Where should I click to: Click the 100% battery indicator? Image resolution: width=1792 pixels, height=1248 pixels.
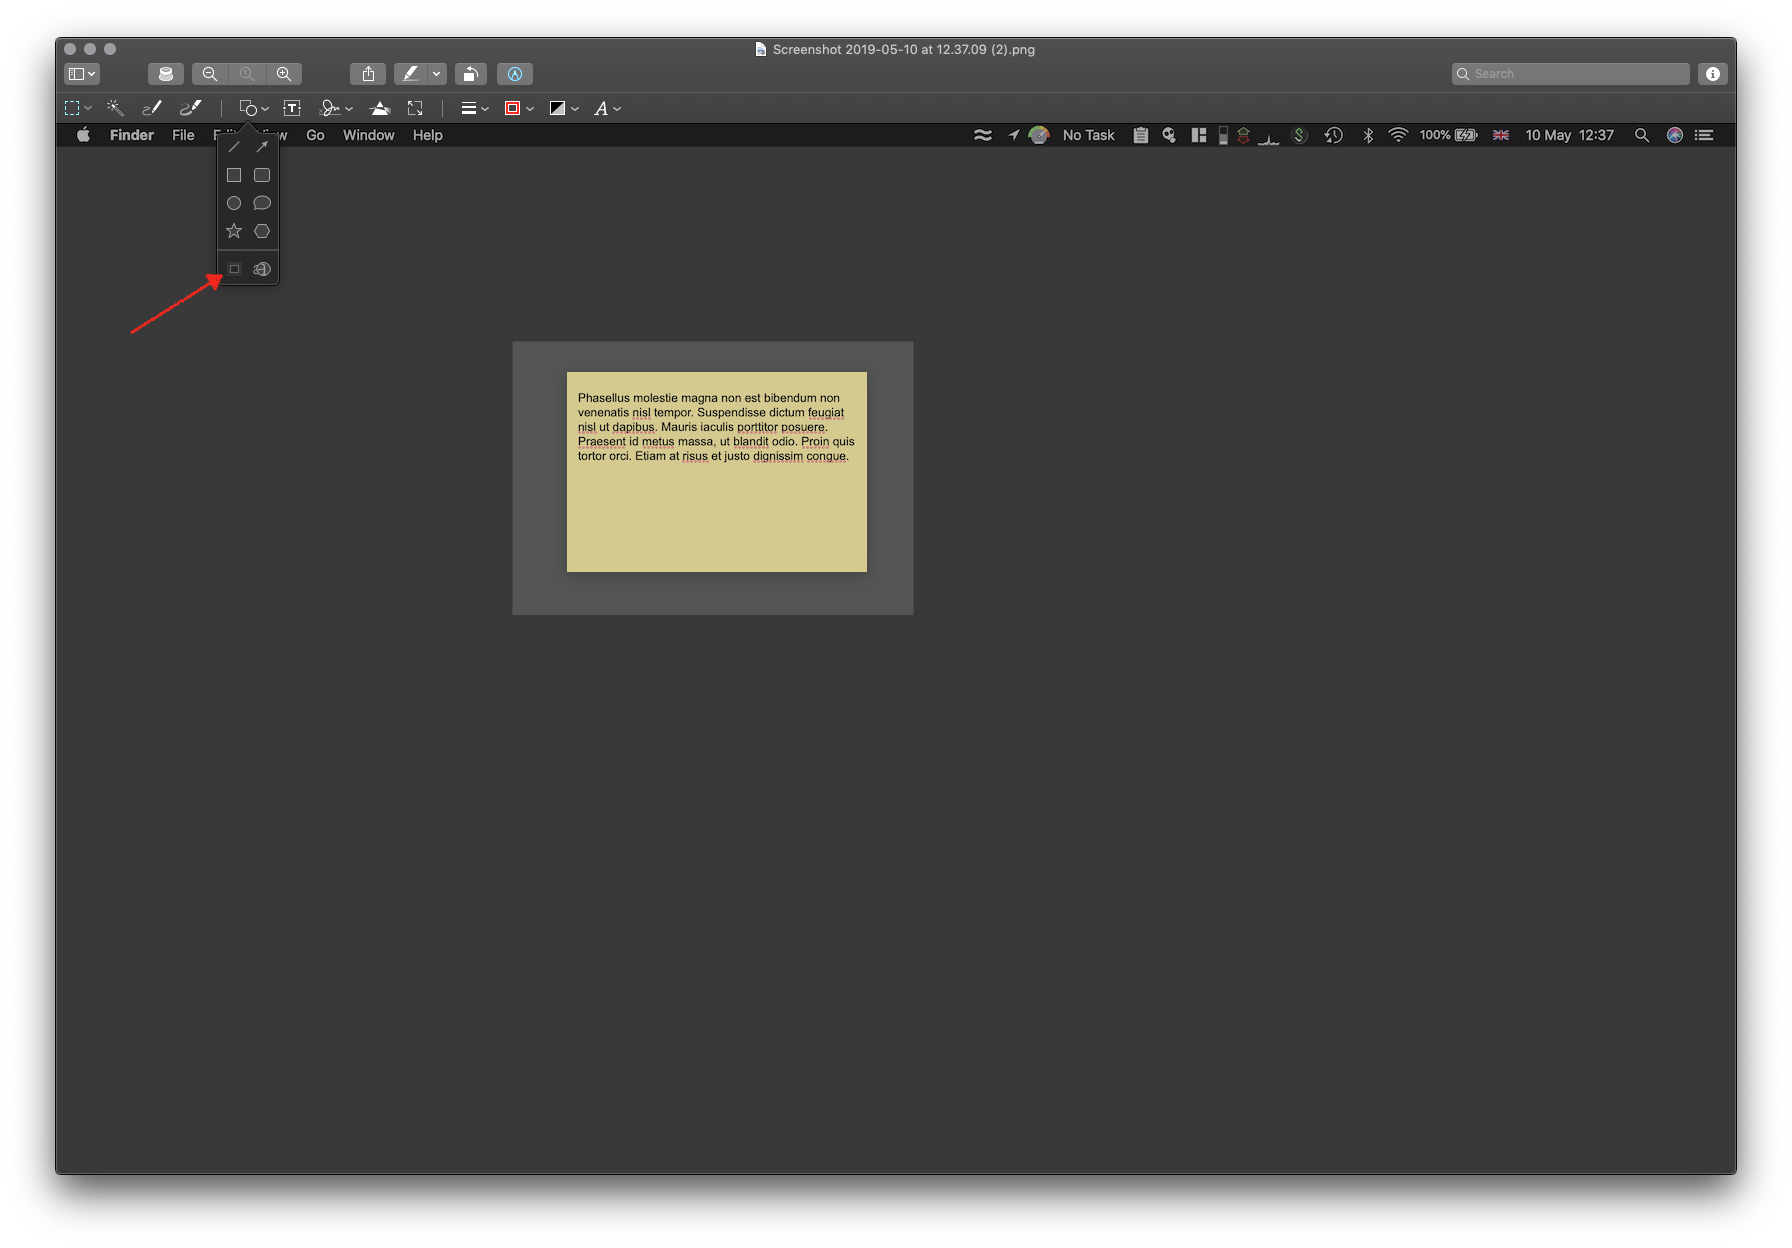click(x=1448, y=135)
